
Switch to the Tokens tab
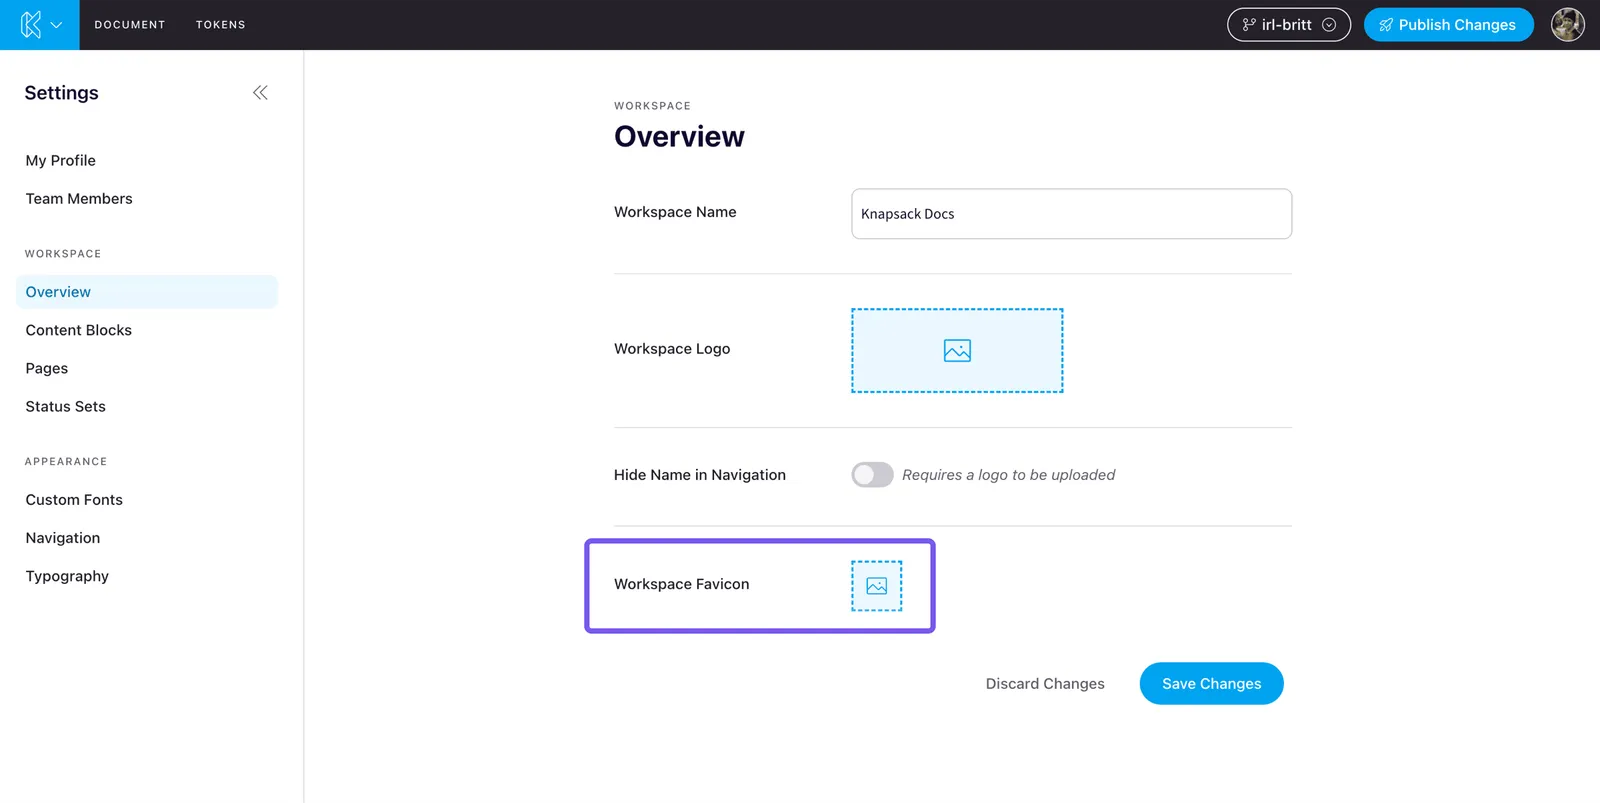(221, 25)
